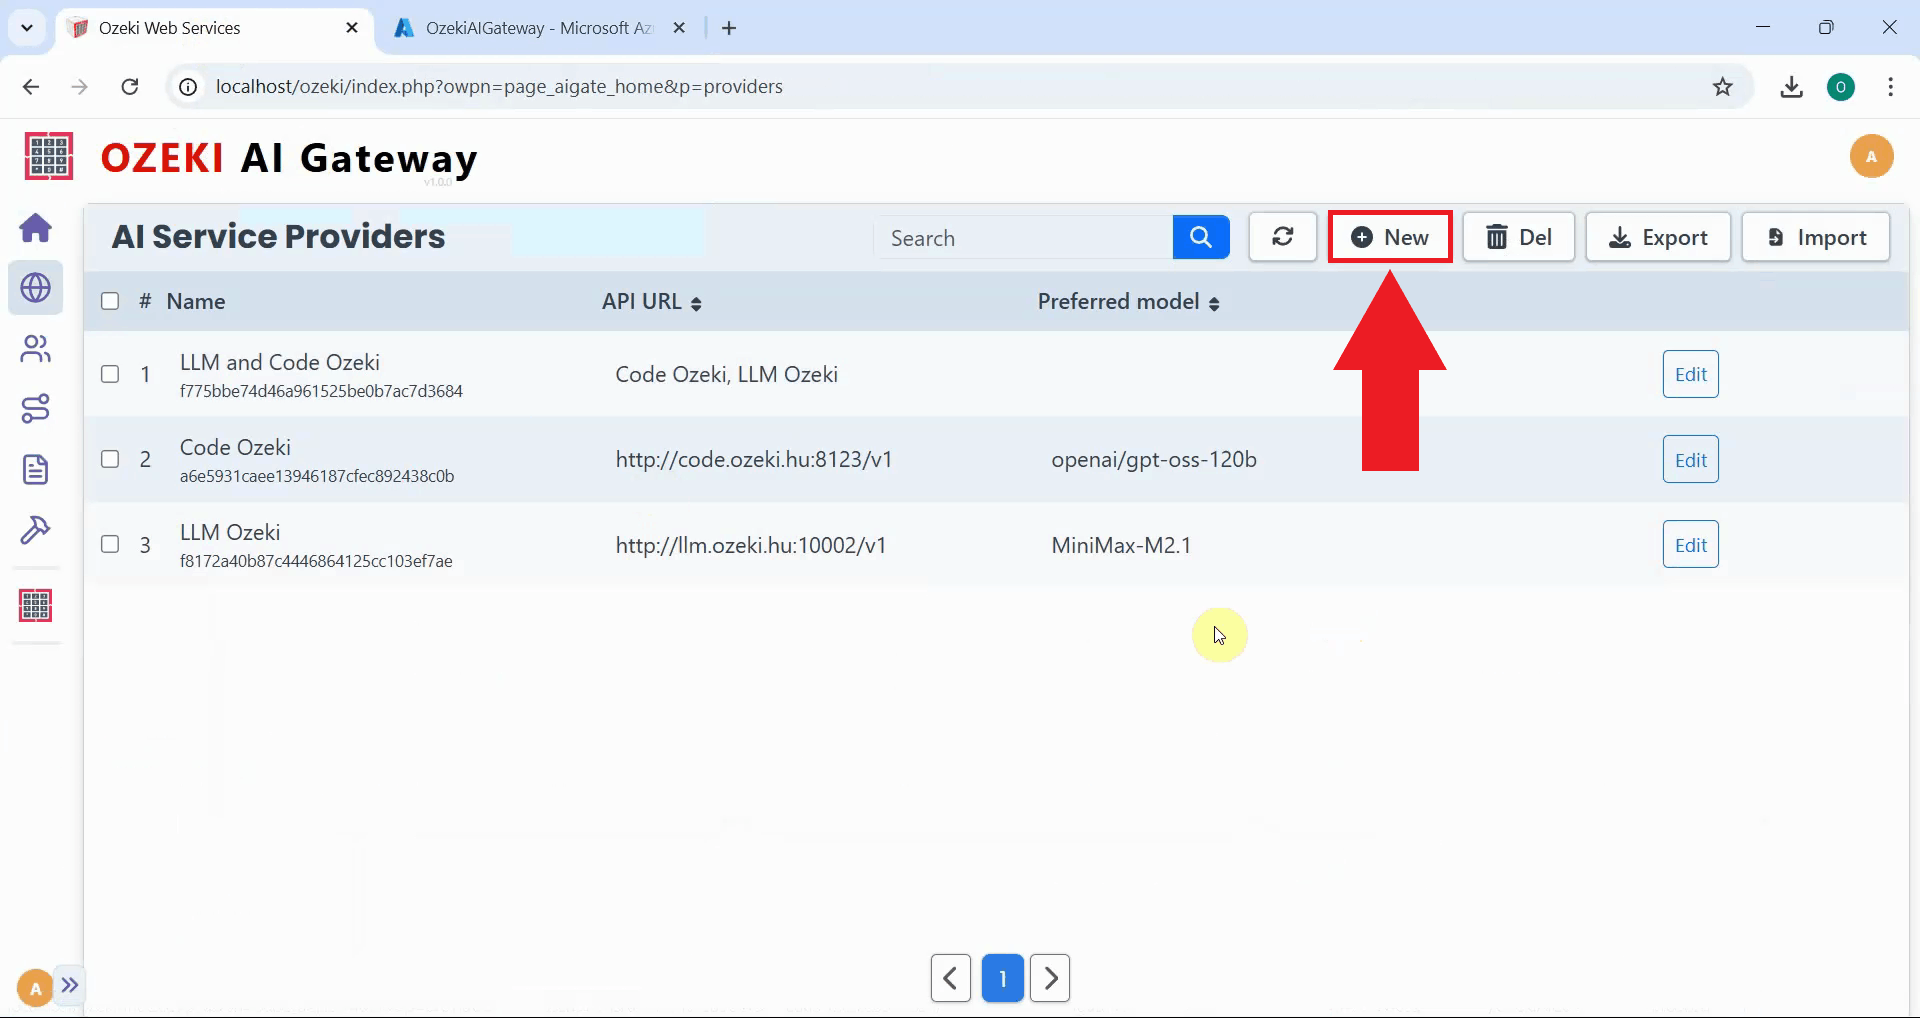
Task: Open the document logs icon in sidebar
Action: pos(36,469)
